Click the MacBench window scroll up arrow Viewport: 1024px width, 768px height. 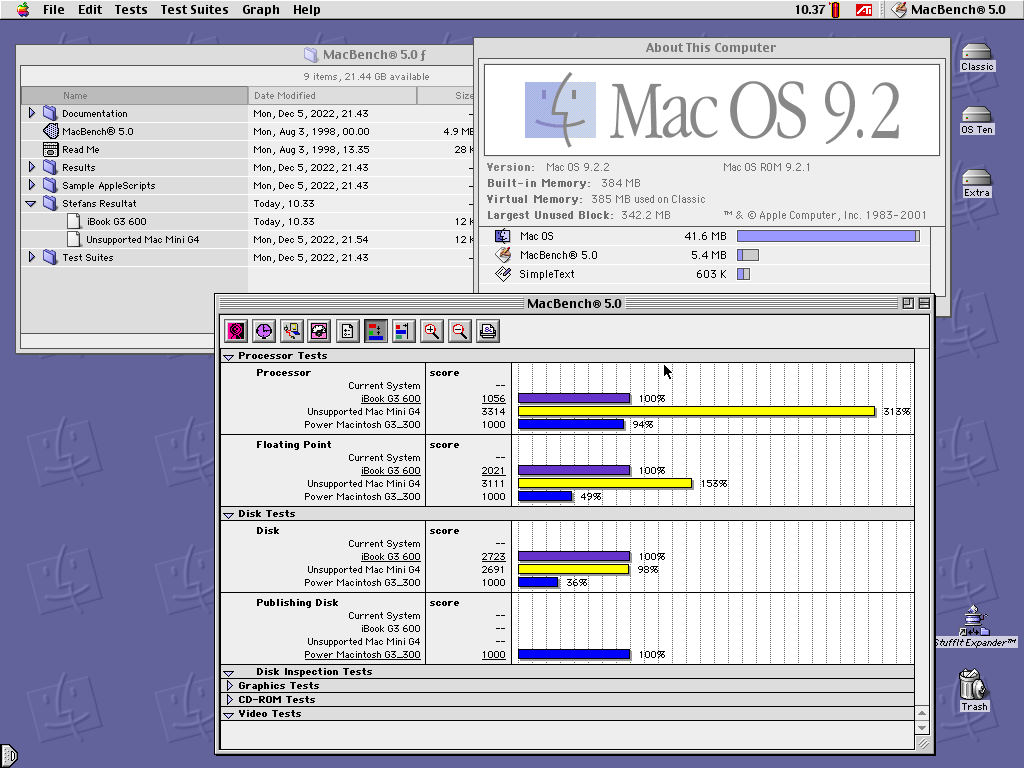[x=922, y=714]
